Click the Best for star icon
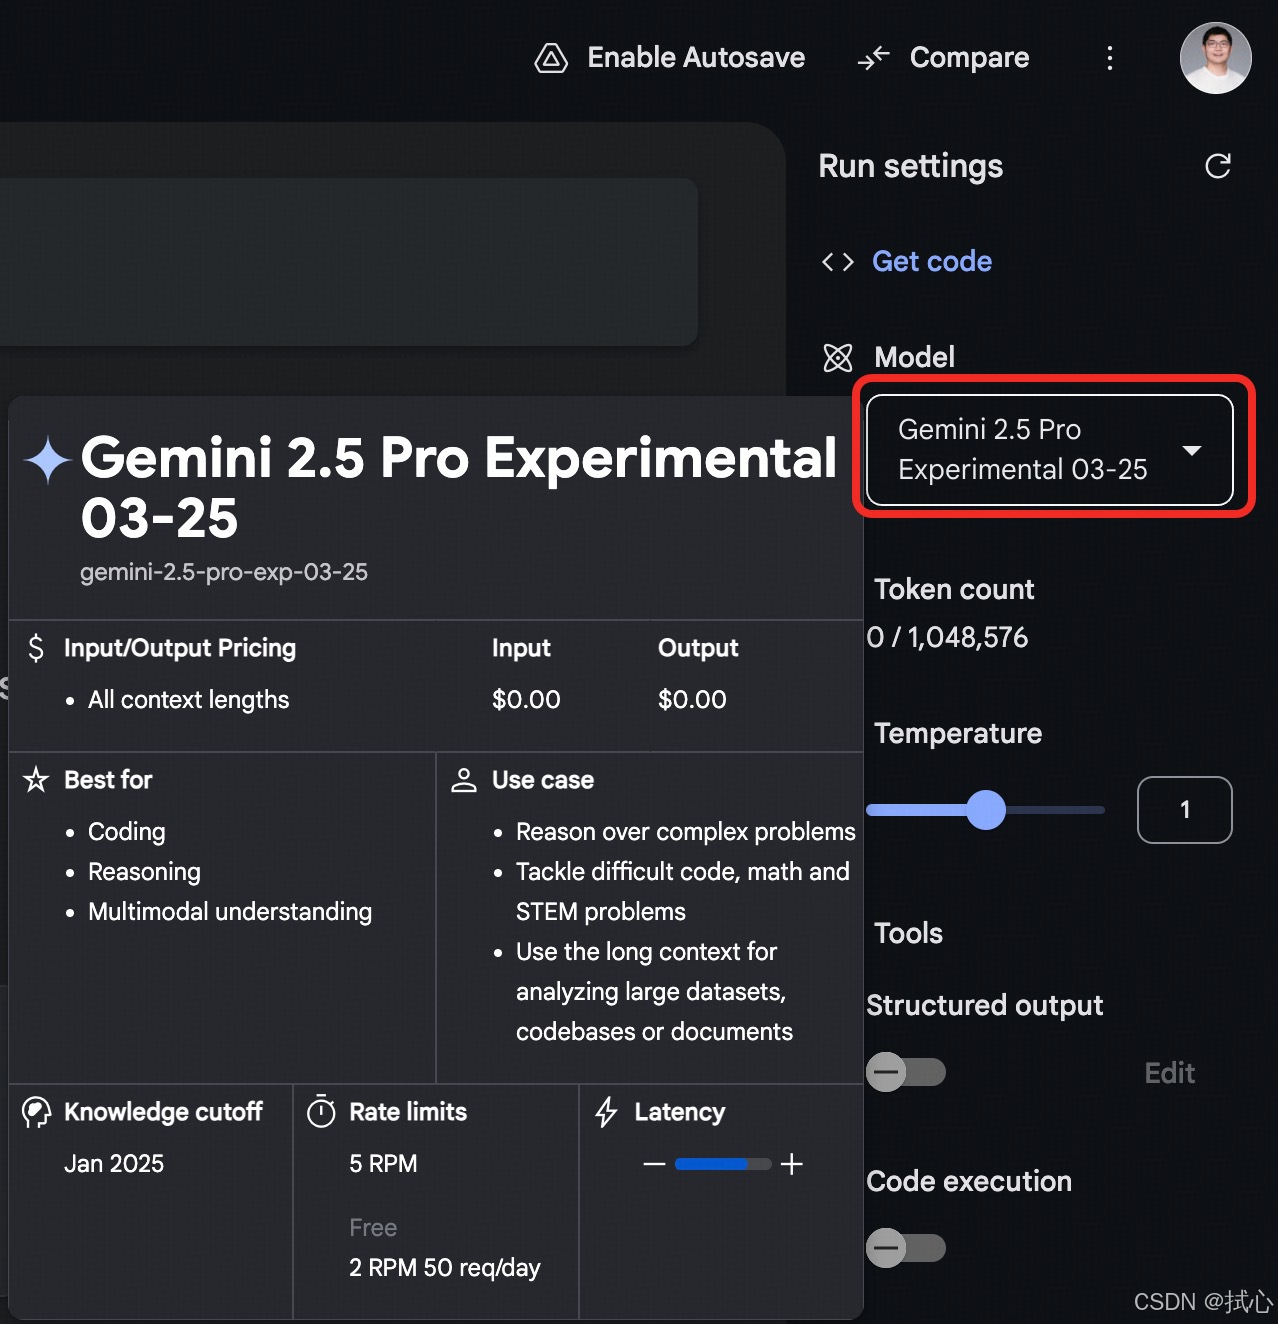 pos(36,780)
